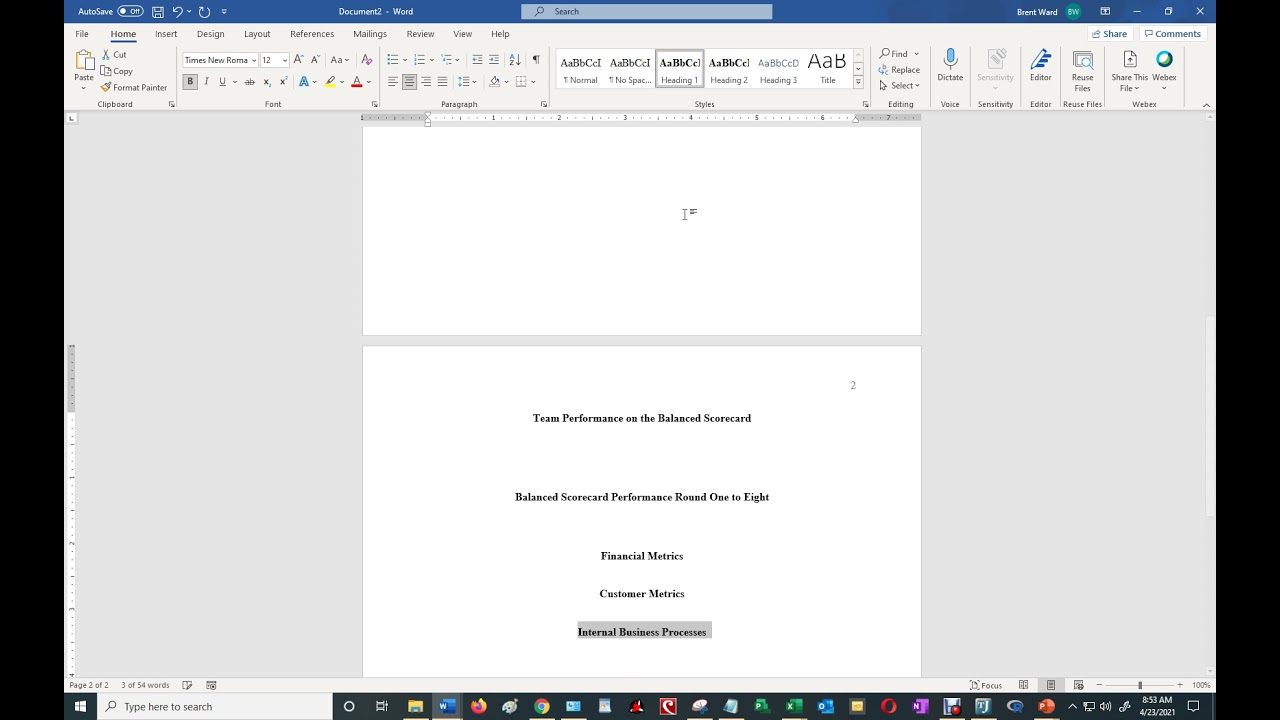Expand the numbering list dropdown
Image resolution: width=1280 pixels, height=720 pixels.
pos(432,60)
